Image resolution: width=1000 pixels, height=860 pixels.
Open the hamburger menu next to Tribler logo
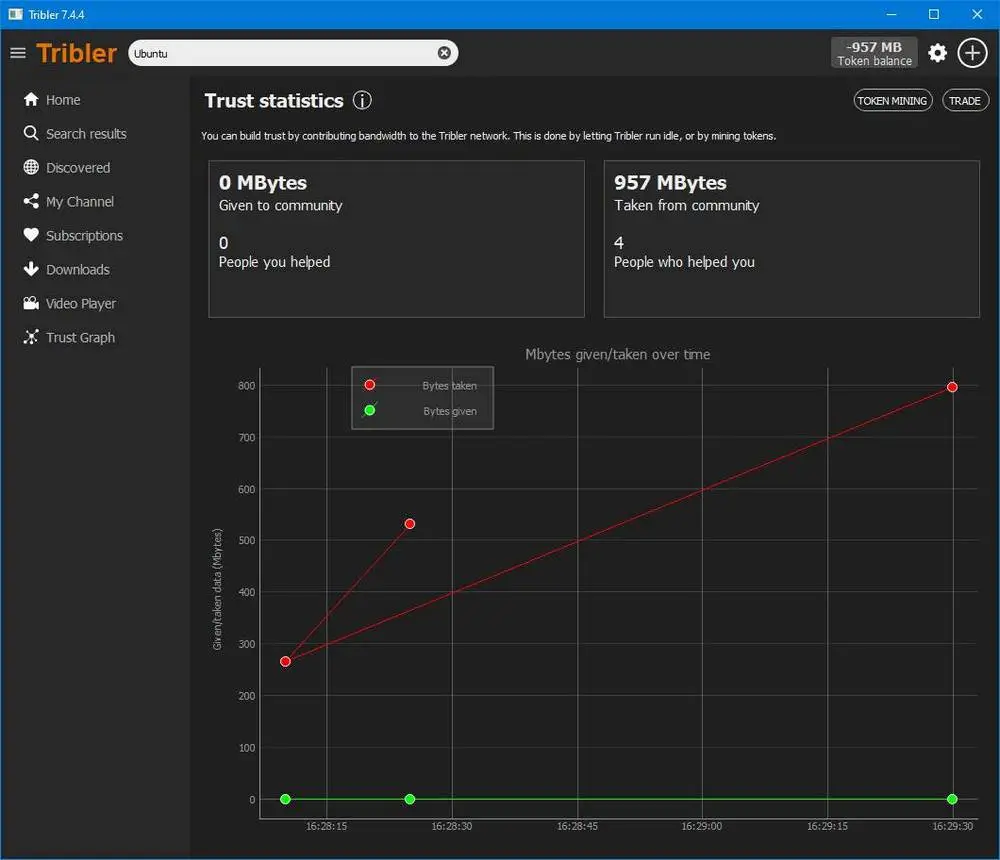tap(18, 53)
